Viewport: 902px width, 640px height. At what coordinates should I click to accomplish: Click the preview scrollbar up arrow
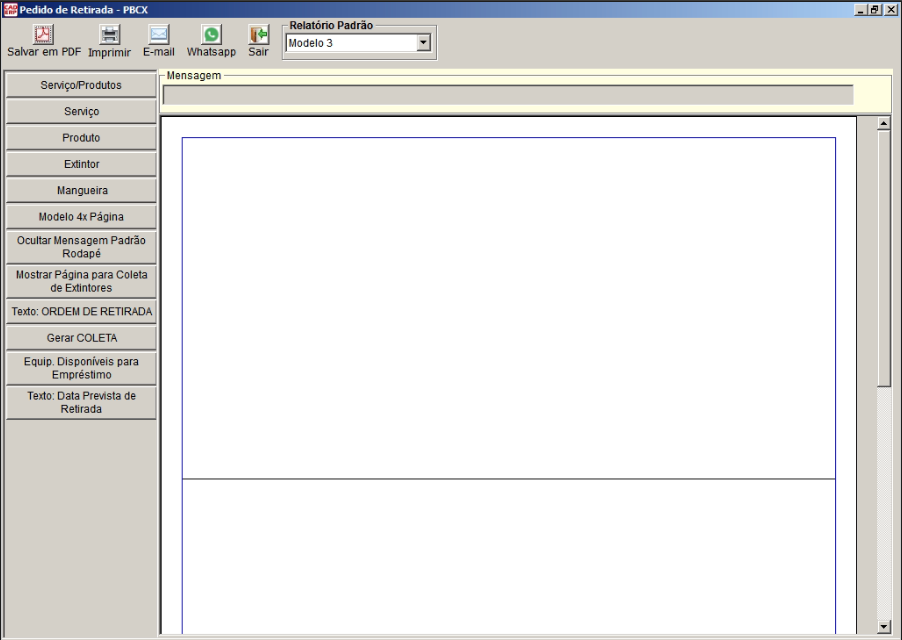click(884, 123)
